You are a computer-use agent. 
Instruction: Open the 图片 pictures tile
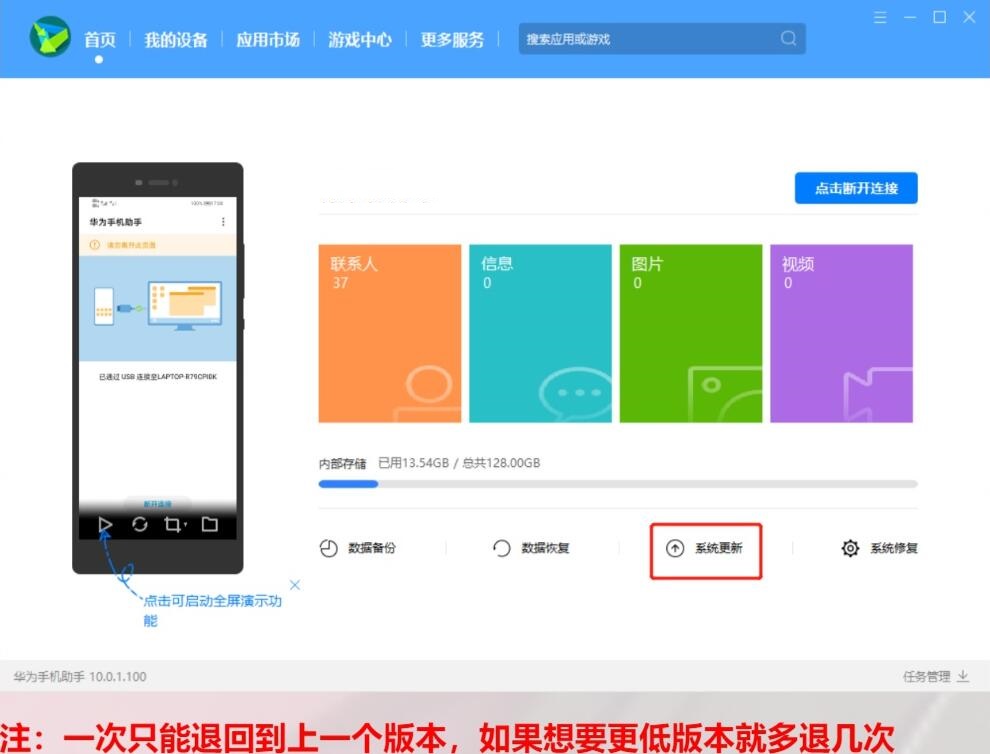click(691, 333)
